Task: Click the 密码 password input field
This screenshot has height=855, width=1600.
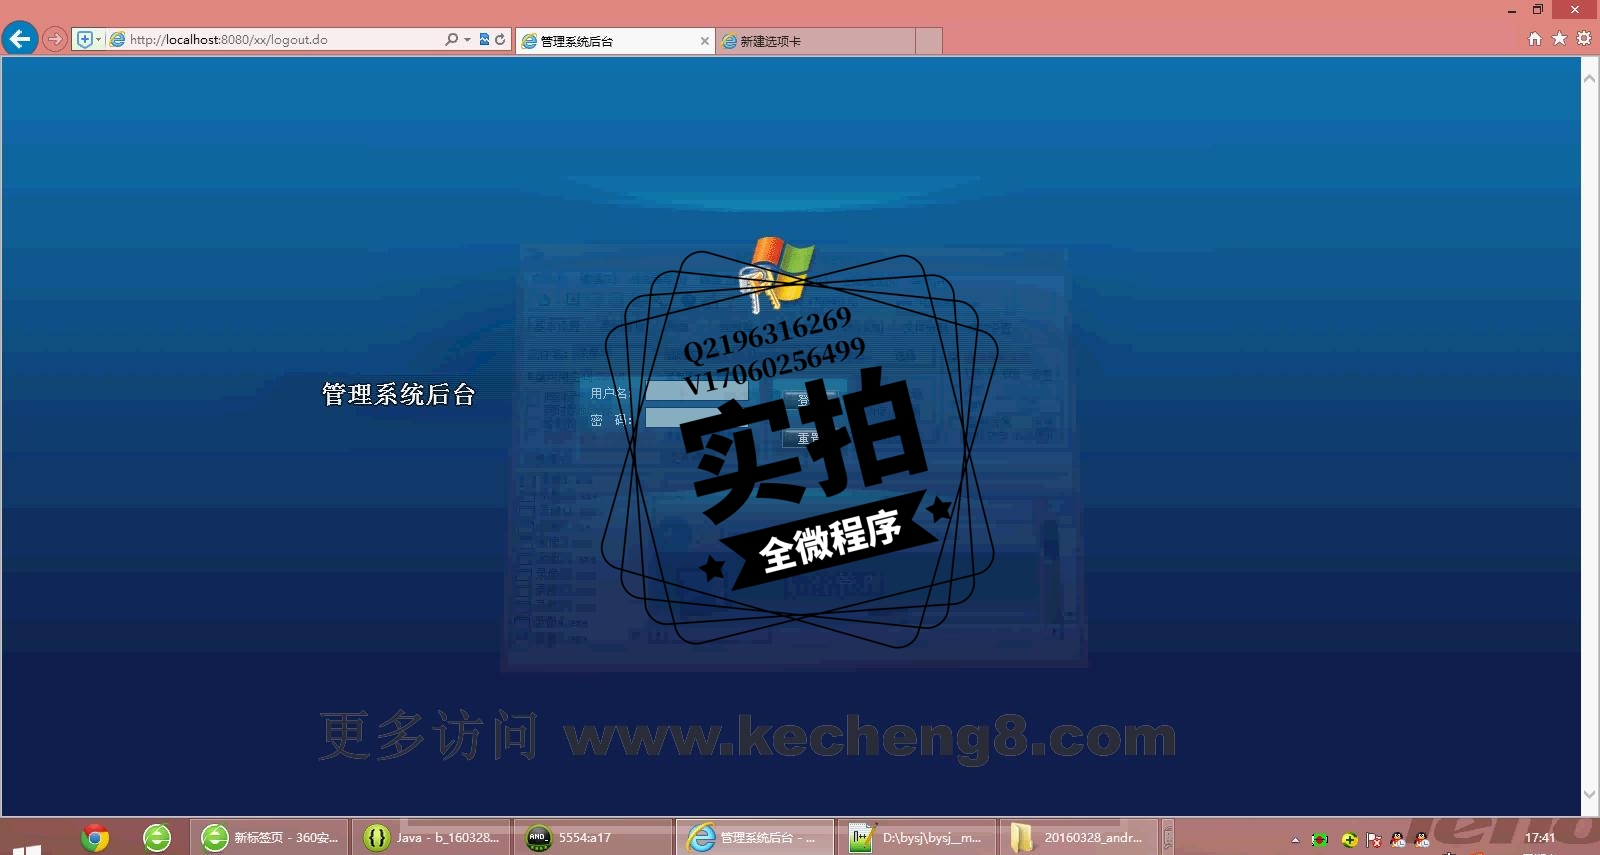Action: (x=697, y=418)
